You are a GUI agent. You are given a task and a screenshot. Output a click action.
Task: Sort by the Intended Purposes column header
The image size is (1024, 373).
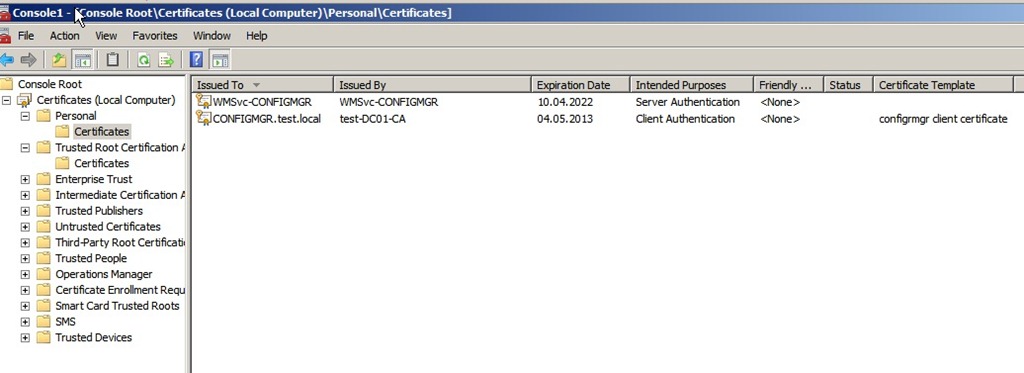click(692, 85)
